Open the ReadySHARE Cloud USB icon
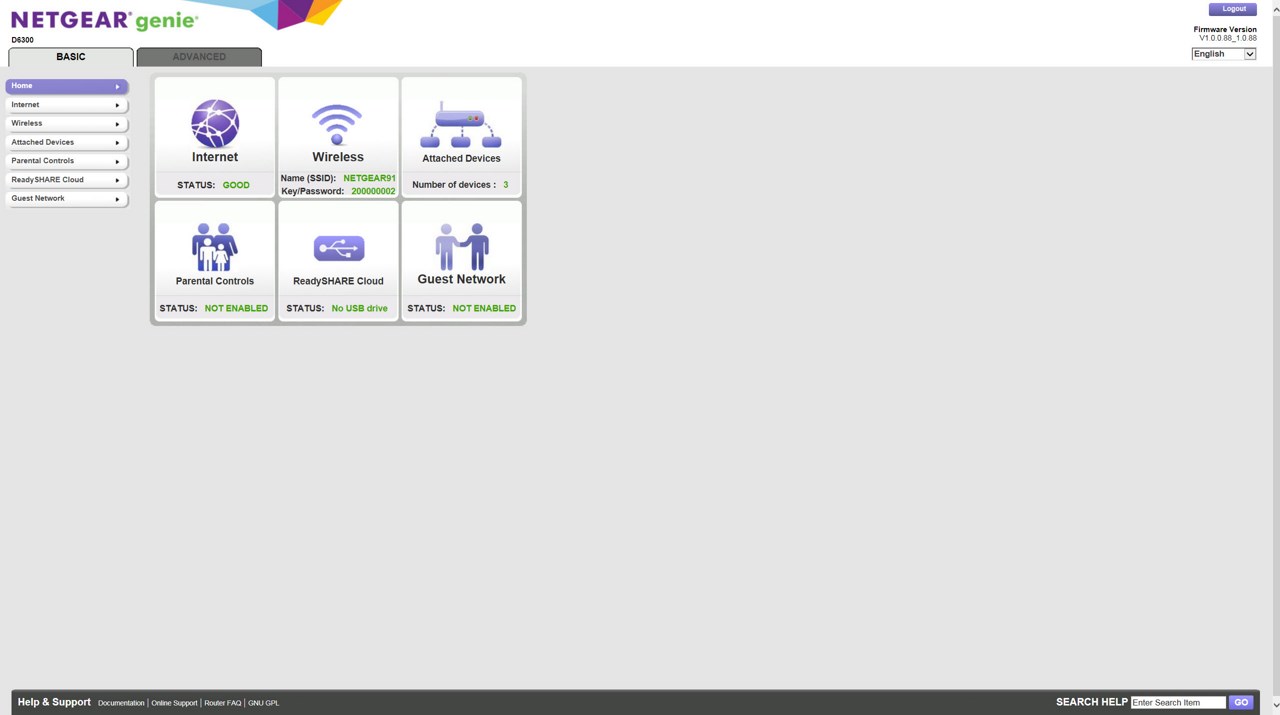1280x715 pixels. coord(339,248)
